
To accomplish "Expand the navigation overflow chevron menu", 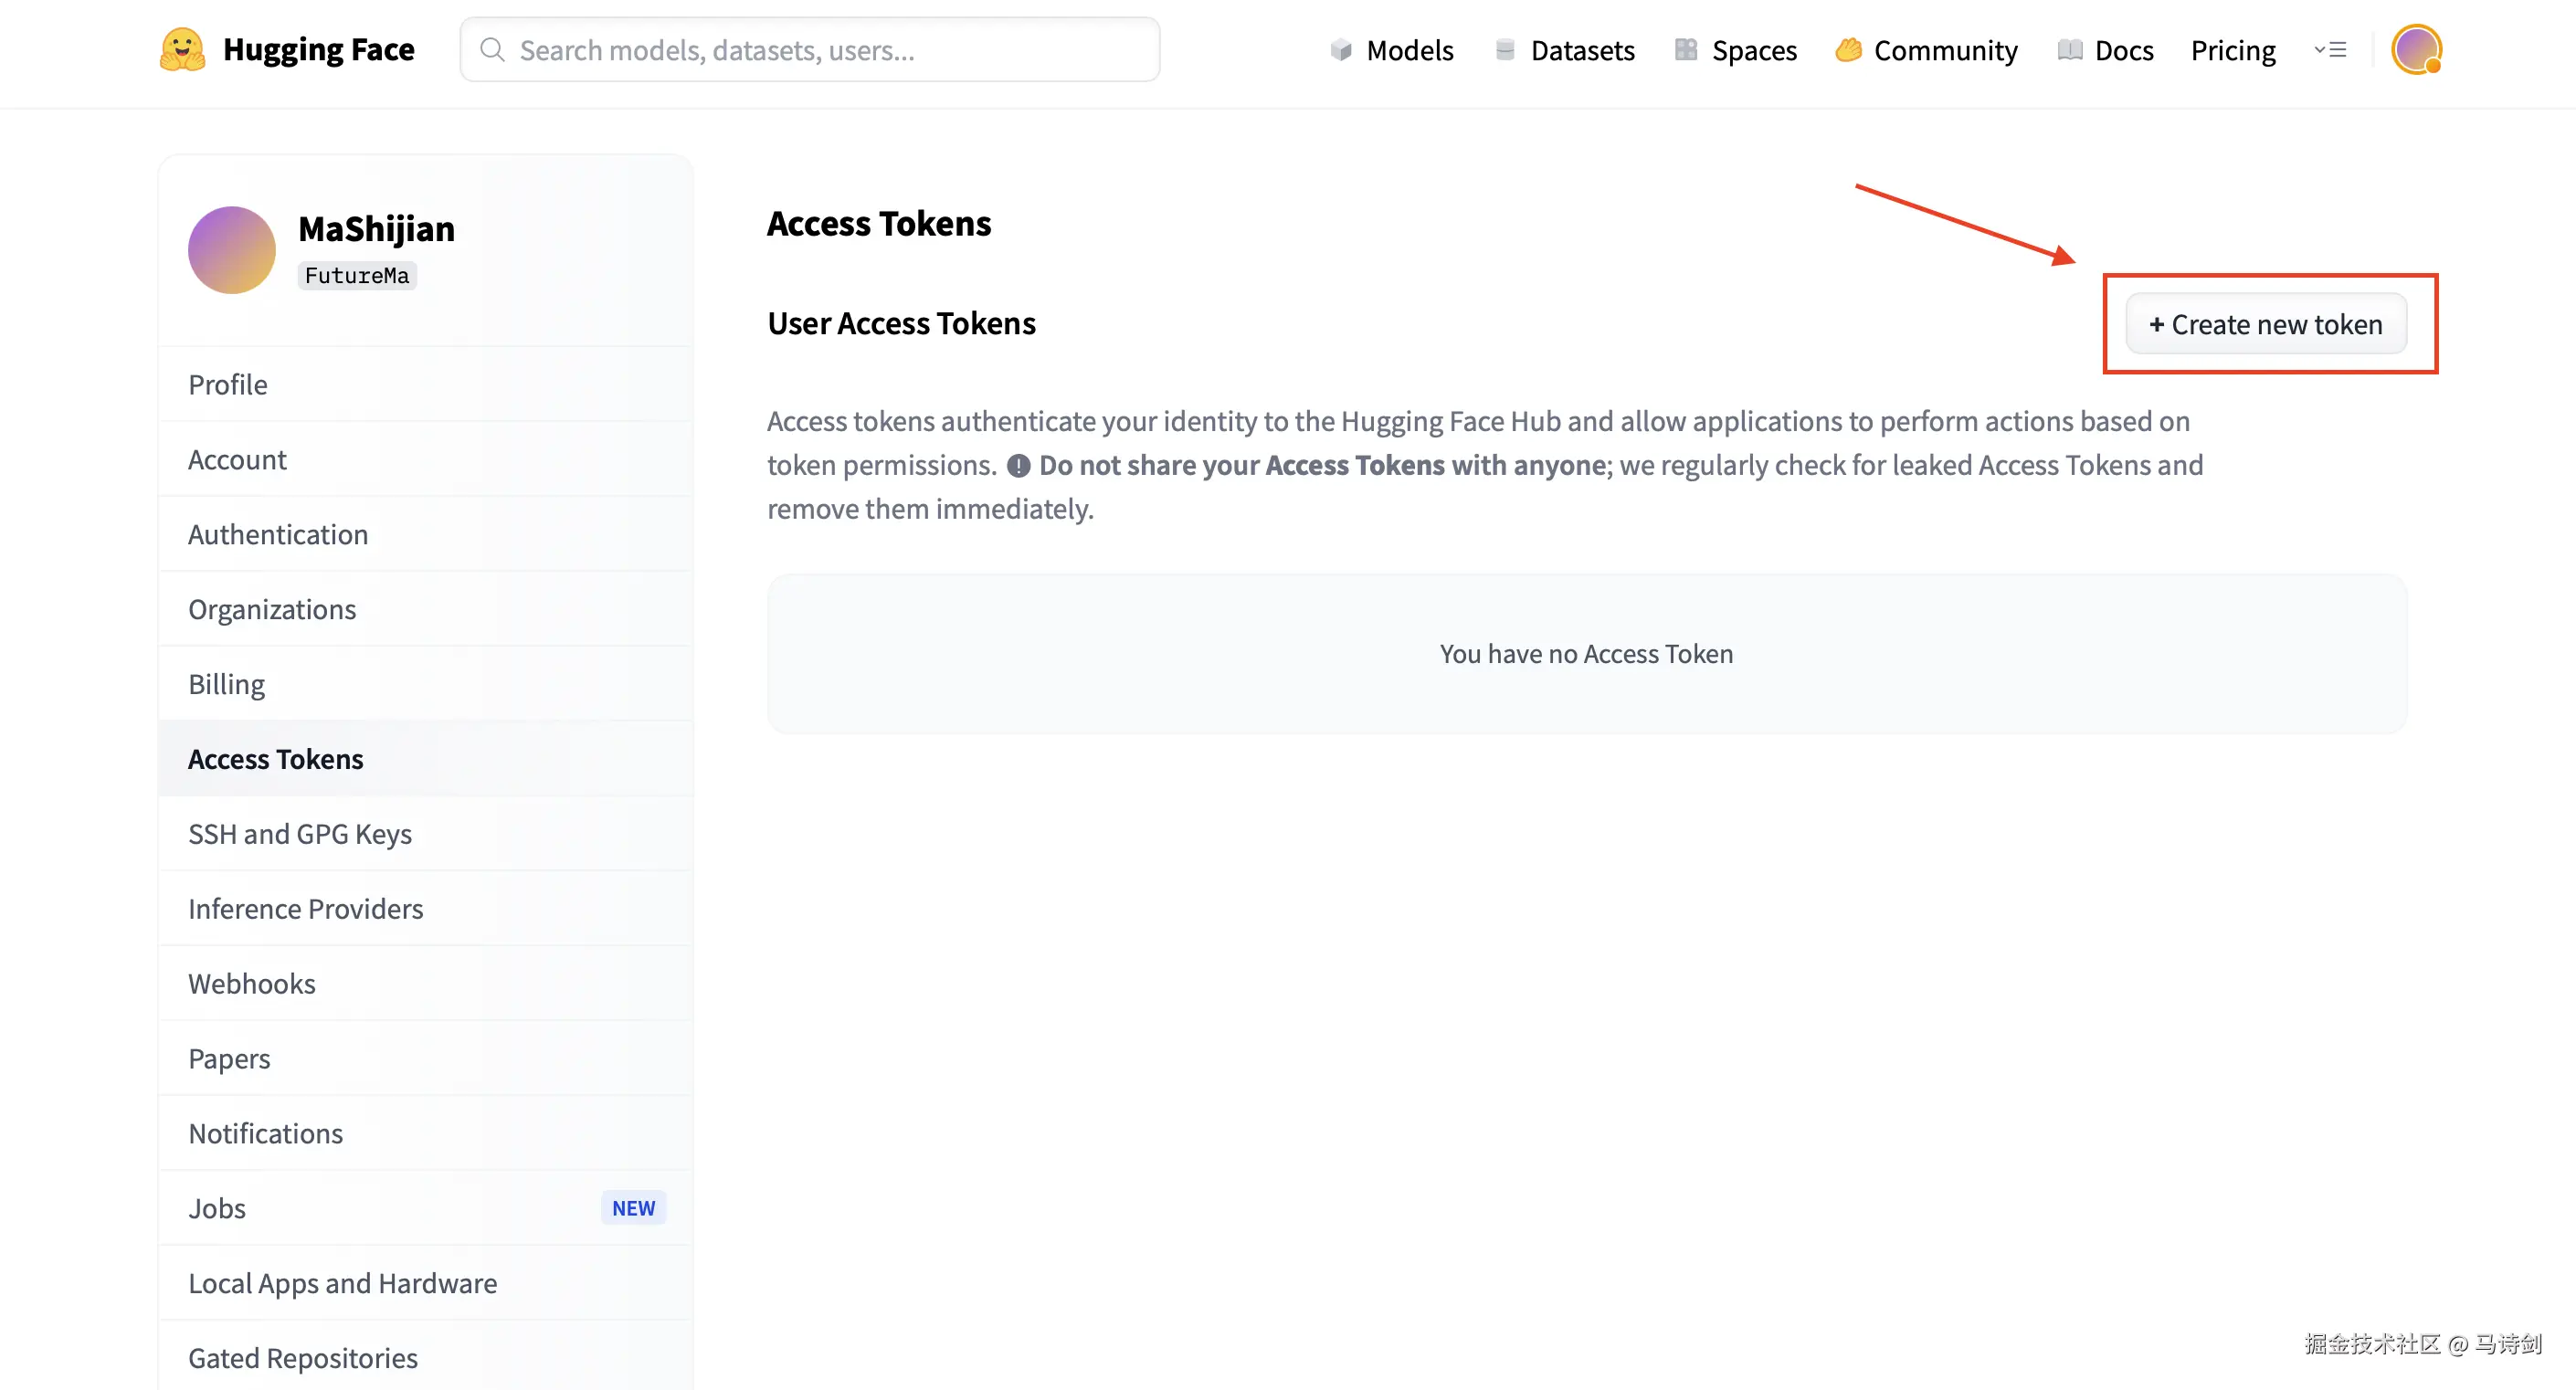I will (x=2331, y=49).
